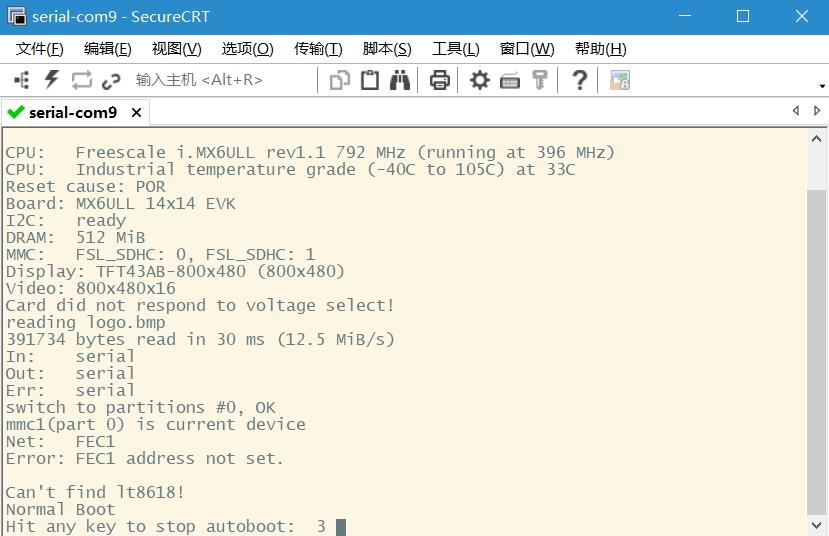Click the Copy icon in toolbar
The width and height of the screenshot is (829, 536).
point(339,80)
